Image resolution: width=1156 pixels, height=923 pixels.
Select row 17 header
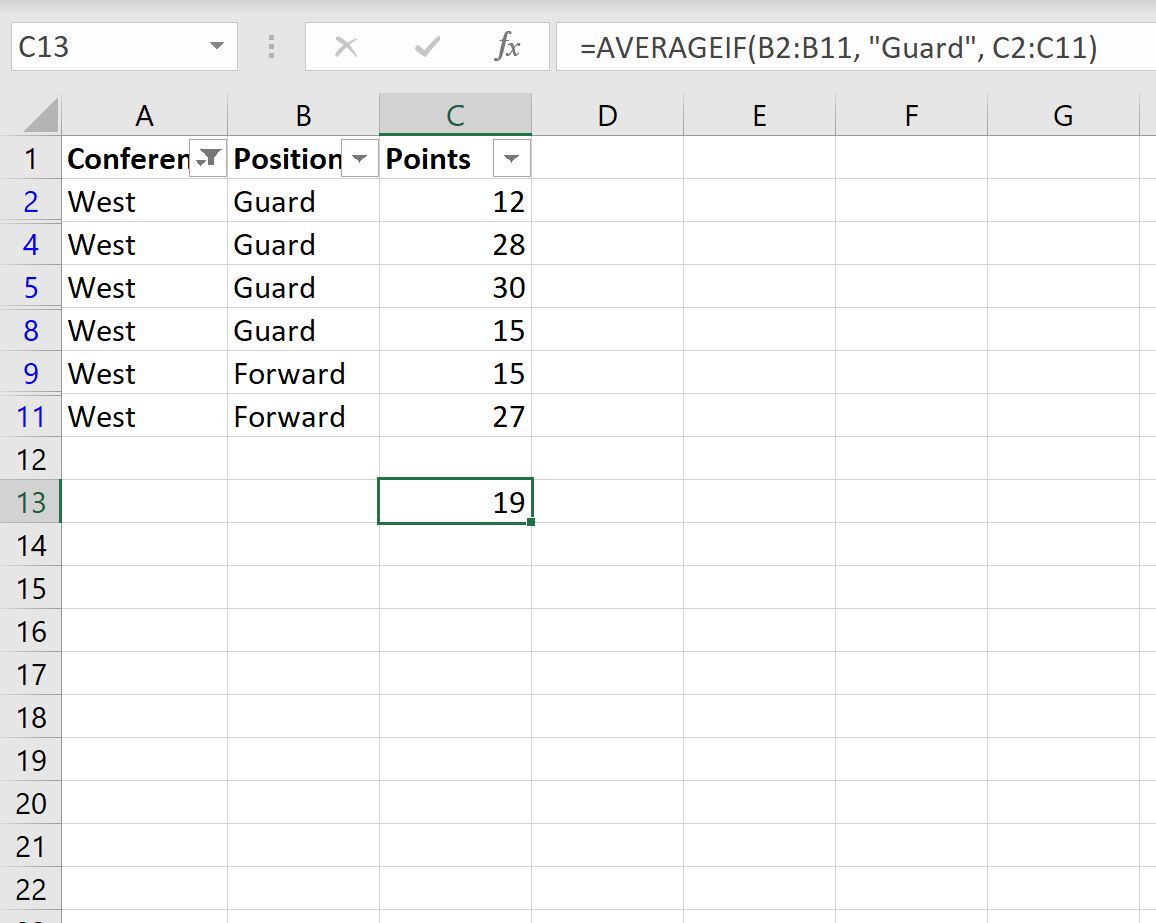pos(30,674)
